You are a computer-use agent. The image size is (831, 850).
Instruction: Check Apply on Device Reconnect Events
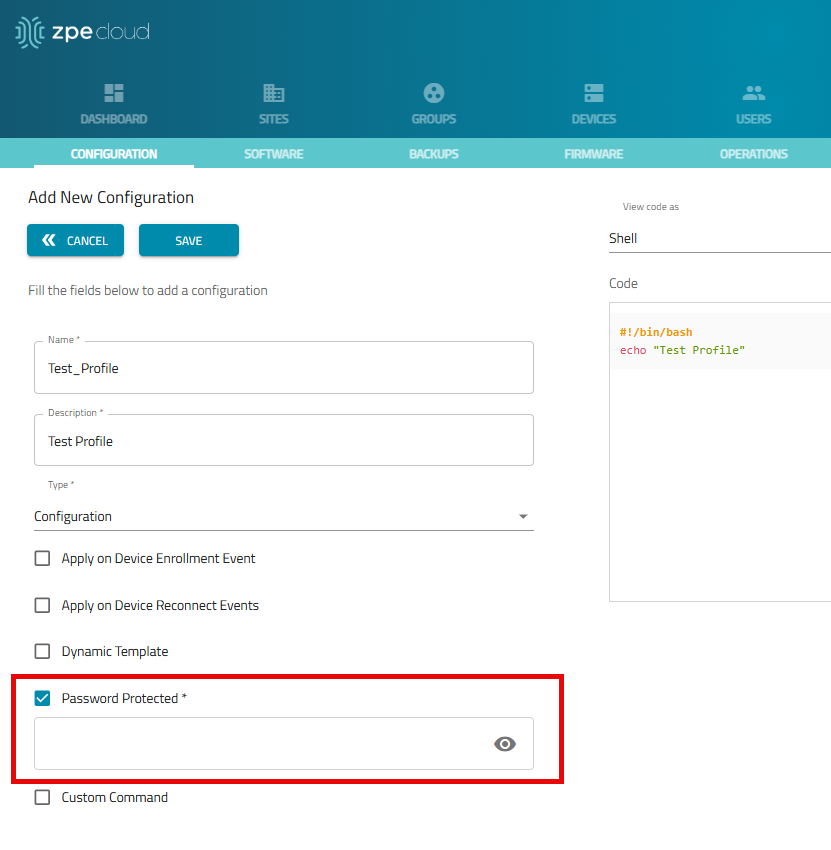pyautogui.click(x=43, y=605)
